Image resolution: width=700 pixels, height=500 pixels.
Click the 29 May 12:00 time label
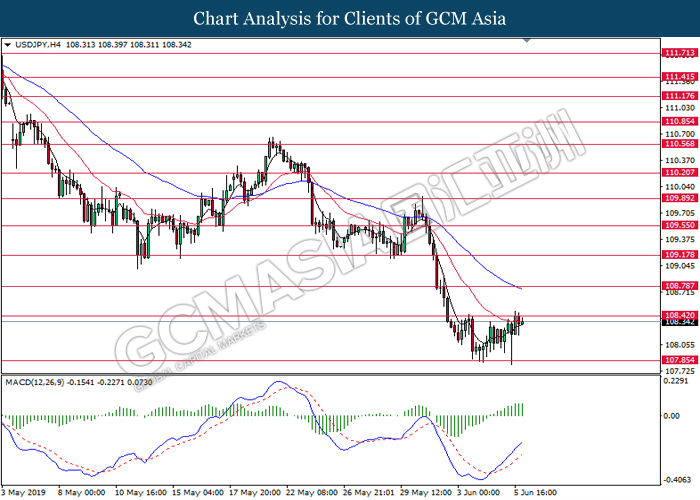[426, 493]
